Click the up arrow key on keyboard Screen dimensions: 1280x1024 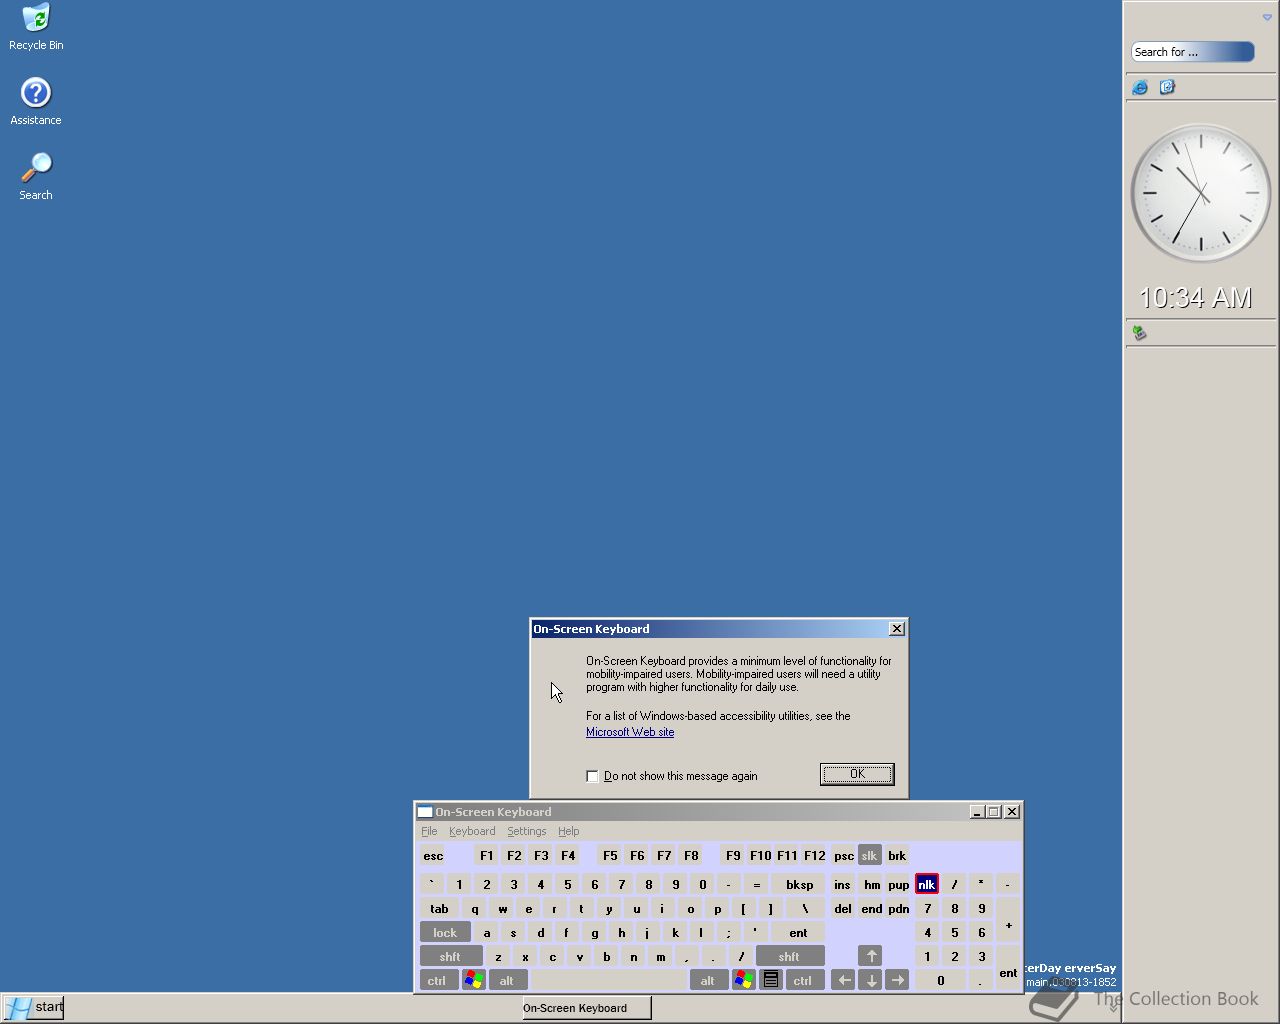870,956
